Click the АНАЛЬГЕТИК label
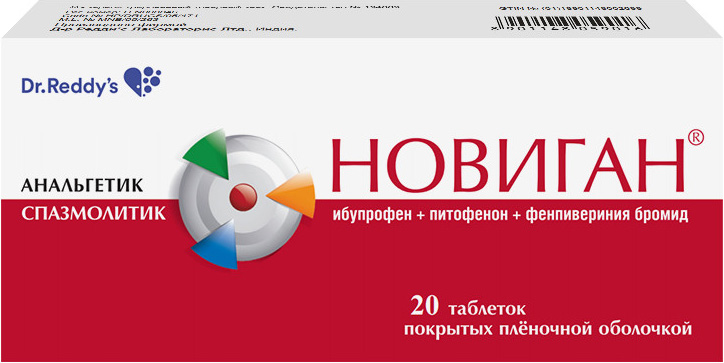Image resolution: width=724 pixels, height=363 pixels. (81, 186)
